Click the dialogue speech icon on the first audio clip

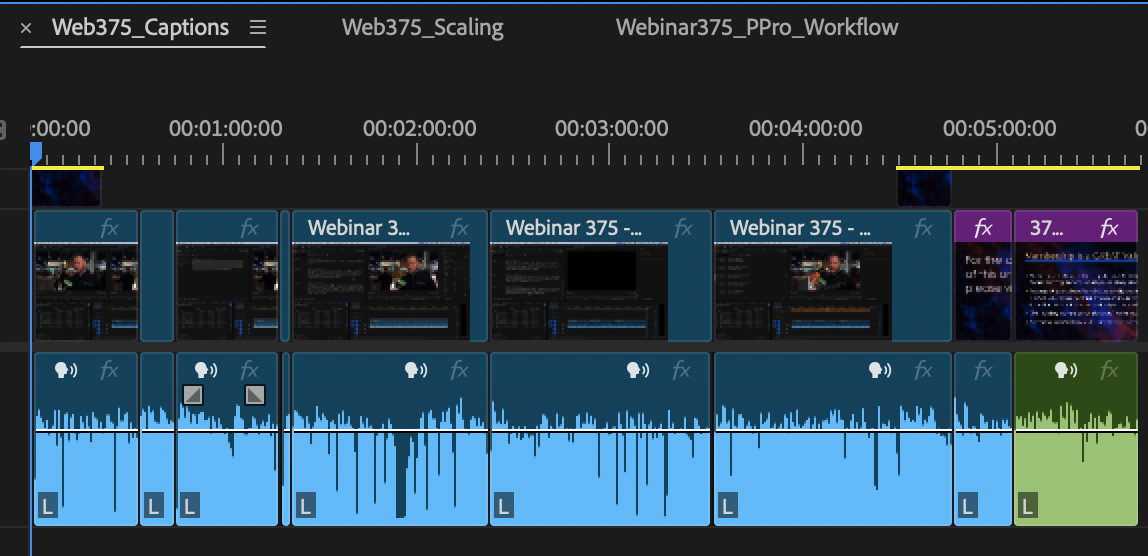tap(67, 370)
